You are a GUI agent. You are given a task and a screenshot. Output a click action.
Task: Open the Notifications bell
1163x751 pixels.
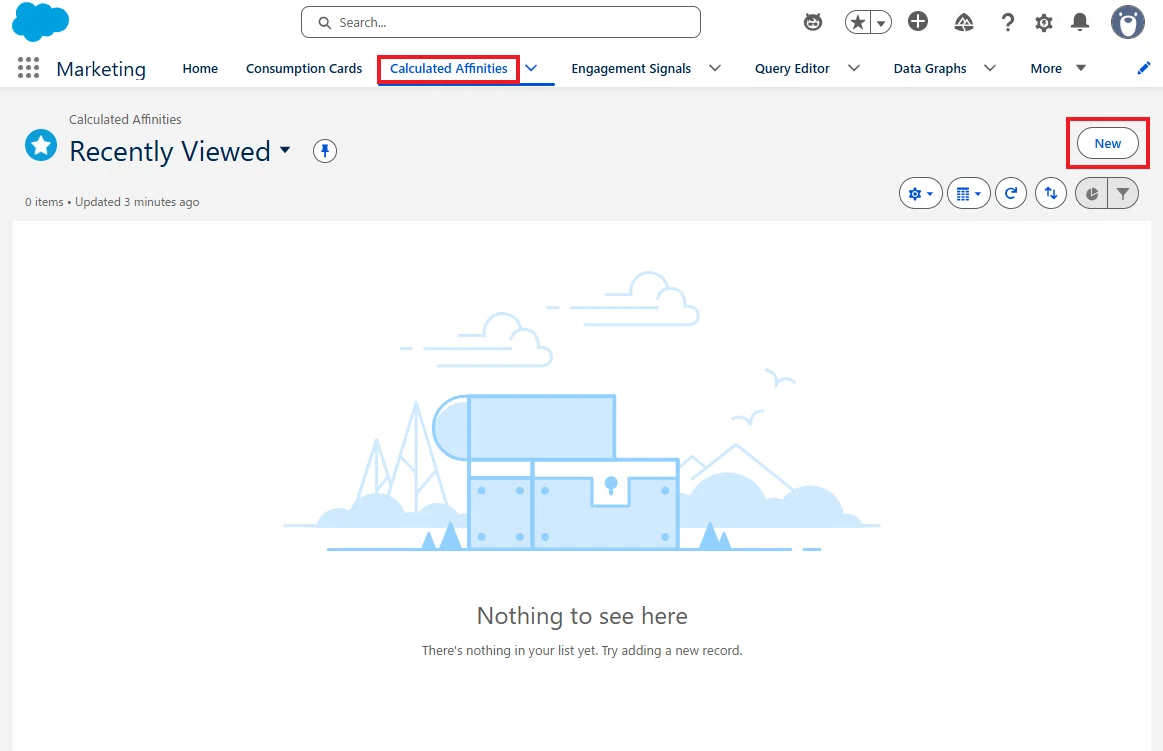coord(1080,22)
